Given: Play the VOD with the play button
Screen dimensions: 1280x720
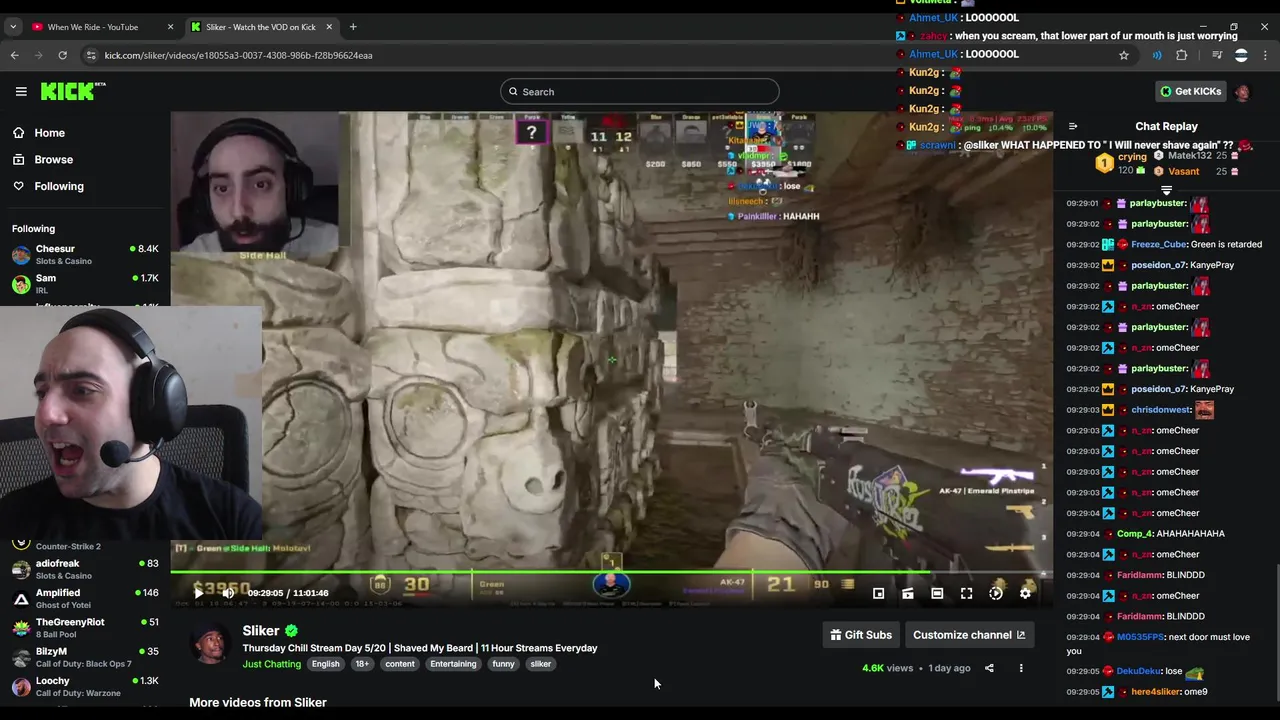Looking at the screenshot, I should (198, 593).
